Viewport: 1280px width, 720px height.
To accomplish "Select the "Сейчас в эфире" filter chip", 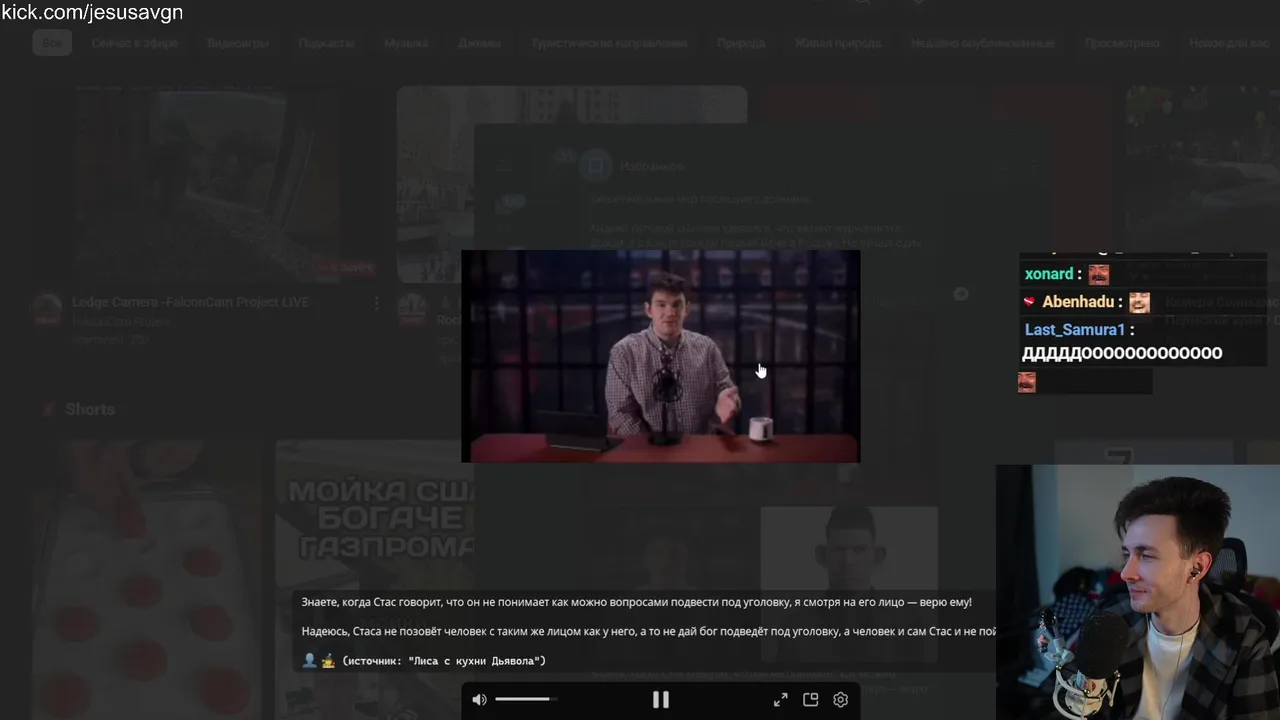I will tap(136, 43).
